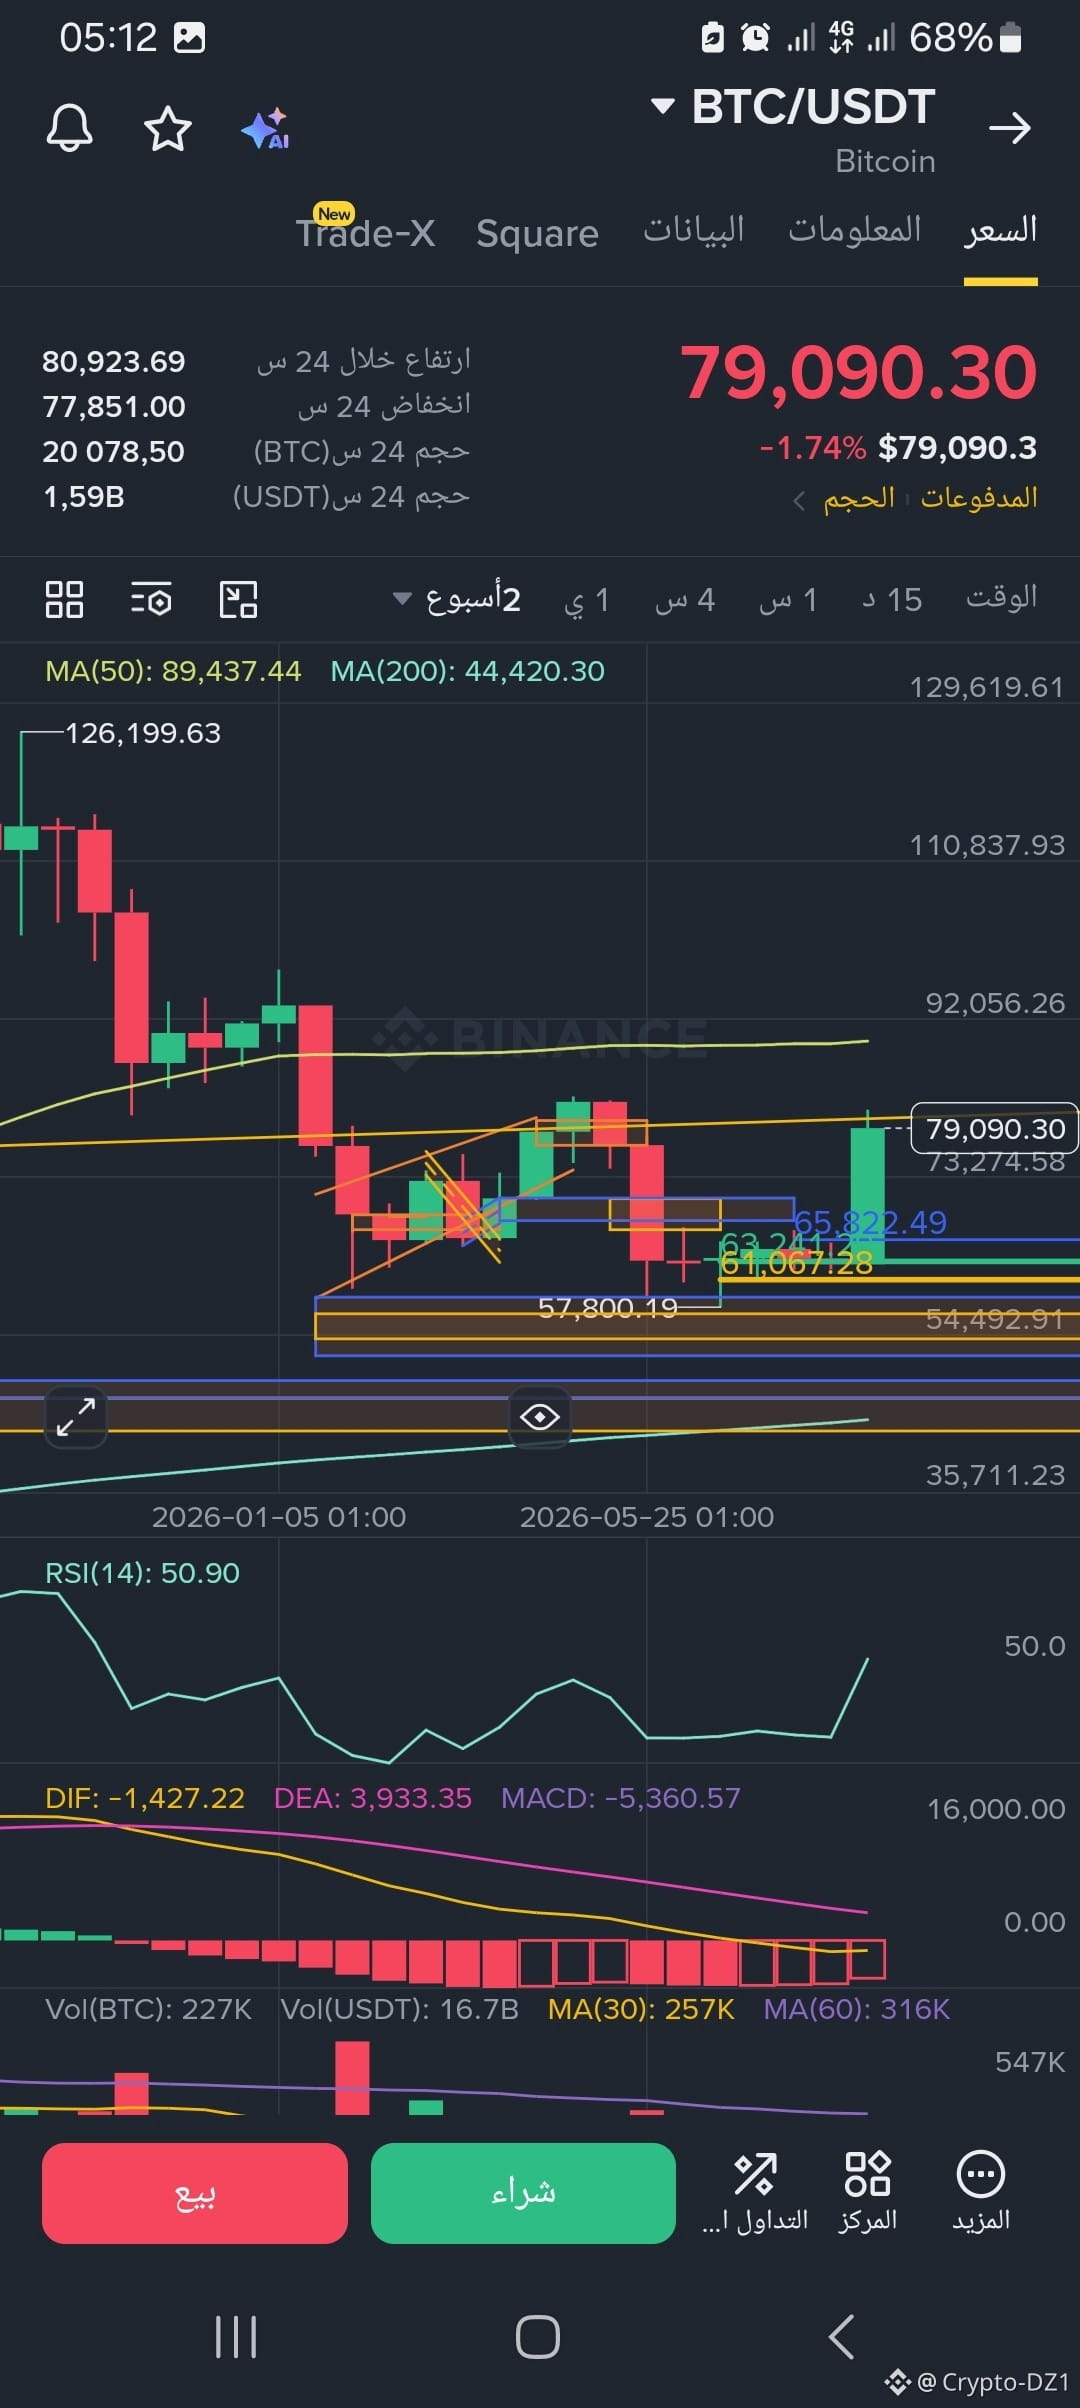Tap the 79,090.30 current price tag on chart
1080x2408 pixels.
(x=995, y=1129)
